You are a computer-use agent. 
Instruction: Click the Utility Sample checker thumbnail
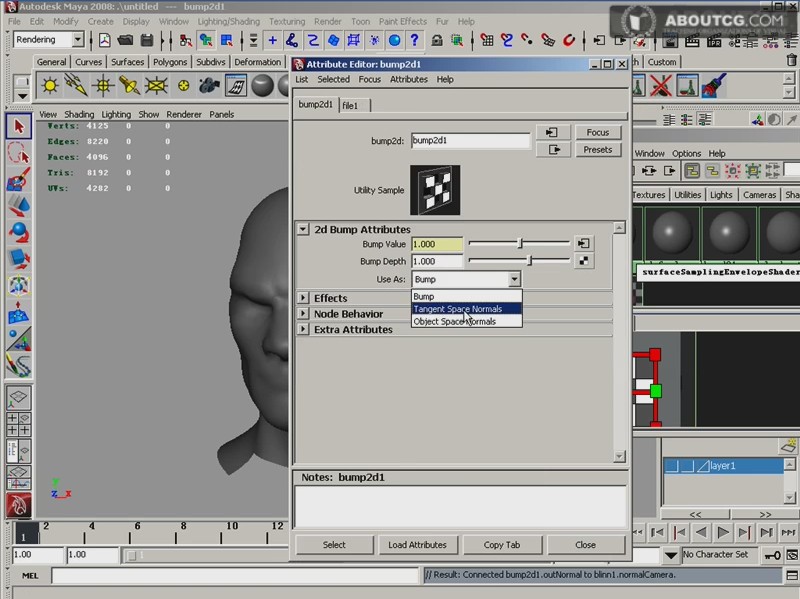tap(435, 190)
